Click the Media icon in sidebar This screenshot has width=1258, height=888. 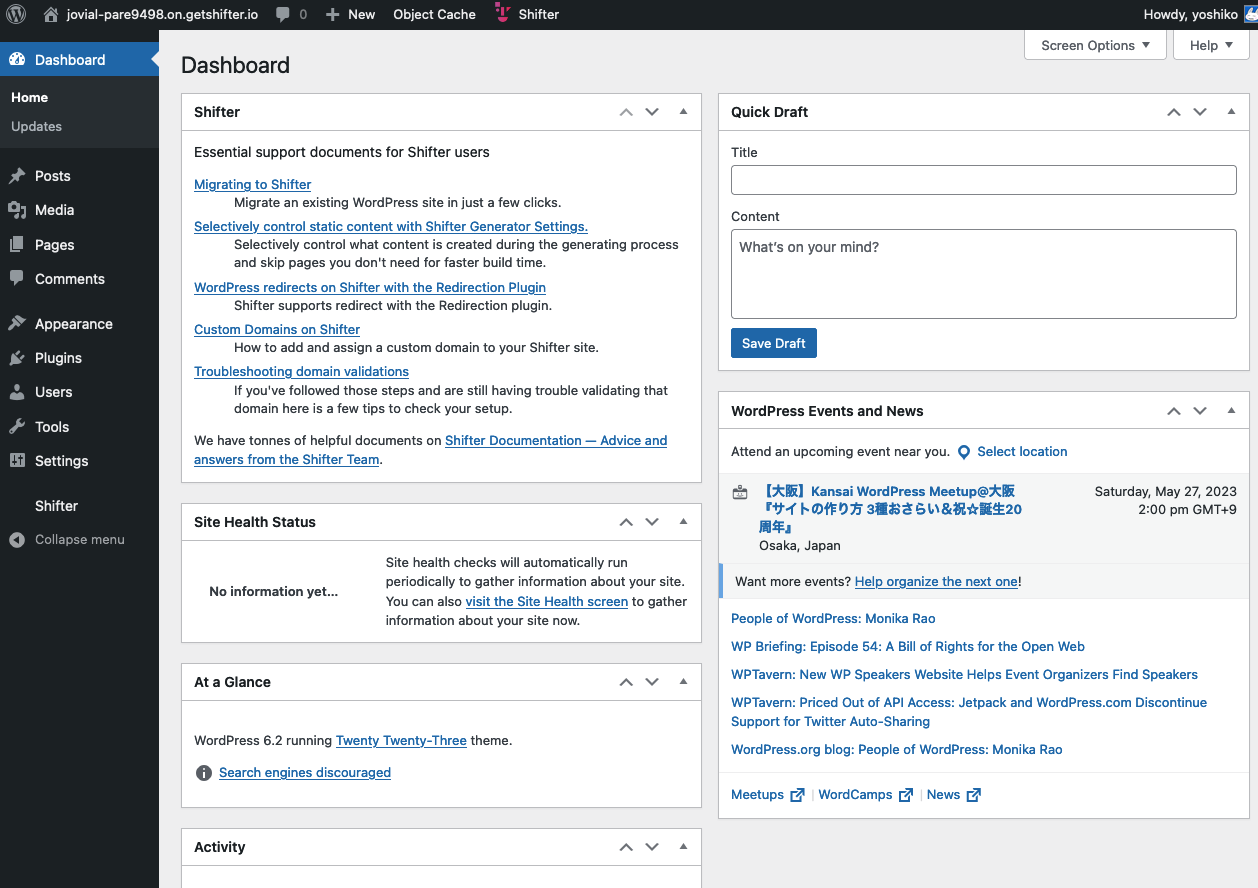(17, 210)
